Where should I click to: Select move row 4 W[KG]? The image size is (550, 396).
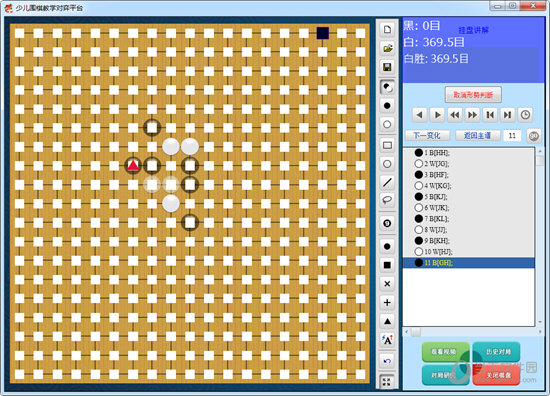pos(469,186)
